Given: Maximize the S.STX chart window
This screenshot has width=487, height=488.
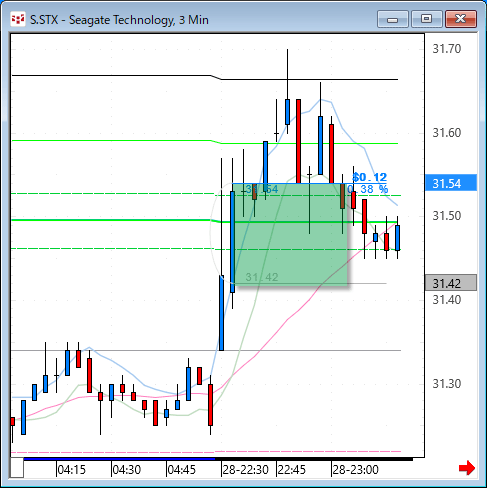Looking at the screenshot, I should pos(427,19).
